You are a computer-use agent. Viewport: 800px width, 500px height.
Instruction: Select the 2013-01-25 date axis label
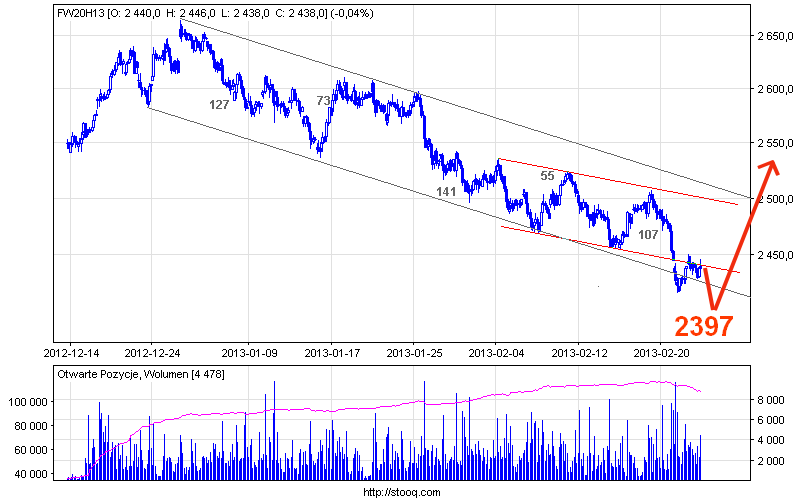(x=414, y=353)
